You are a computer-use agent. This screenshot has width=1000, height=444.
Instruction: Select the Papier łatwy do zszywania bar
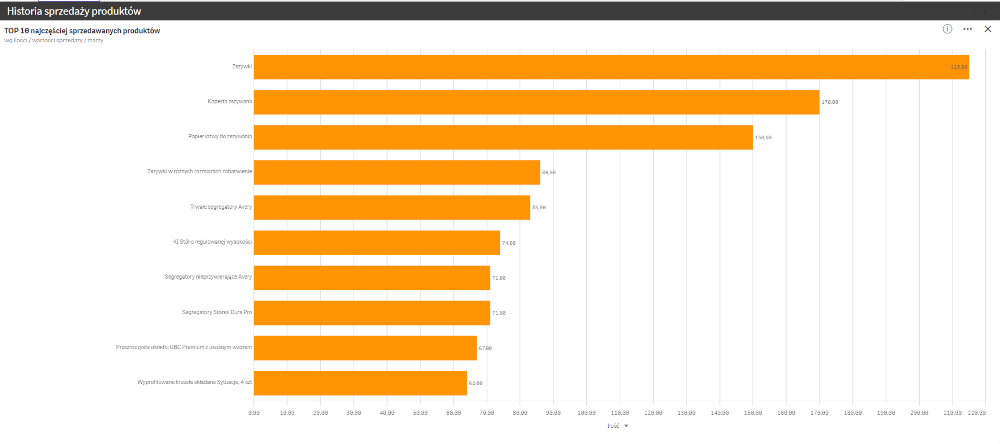pos(503,137)
